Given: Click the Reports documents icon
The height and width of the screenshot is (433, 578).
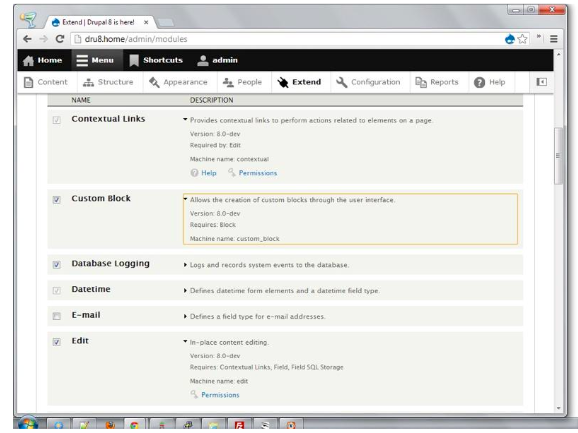Looking at the screenshot, I should 421,82.
